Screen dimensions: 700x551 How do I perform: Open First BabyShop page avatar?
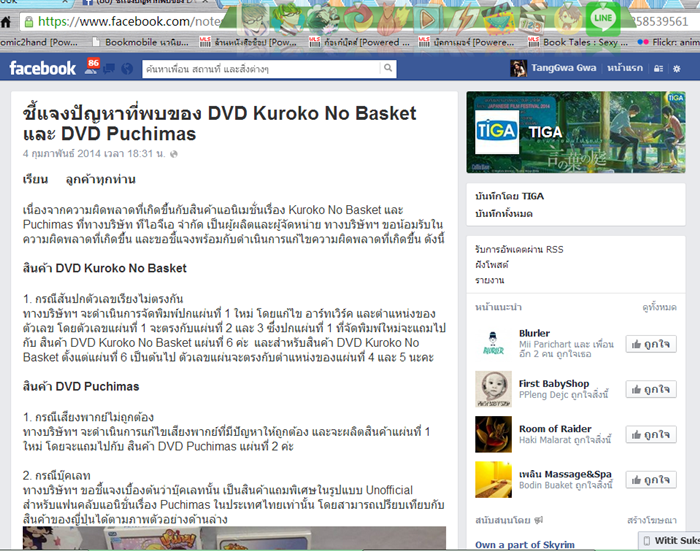(493, 389)
